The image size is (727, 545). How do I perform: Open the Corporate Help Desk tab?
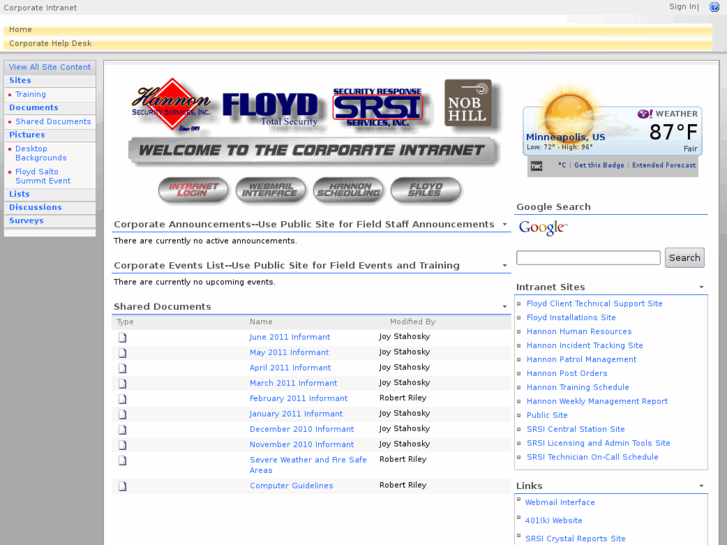pos(50,44)
